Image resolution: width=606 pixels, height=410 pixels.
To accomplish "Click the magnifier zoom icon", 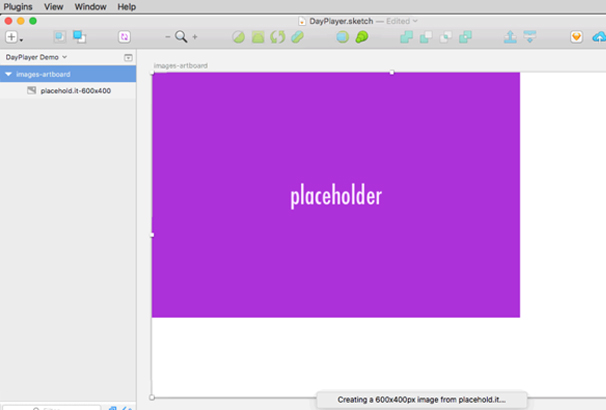I will click(181, 37).
